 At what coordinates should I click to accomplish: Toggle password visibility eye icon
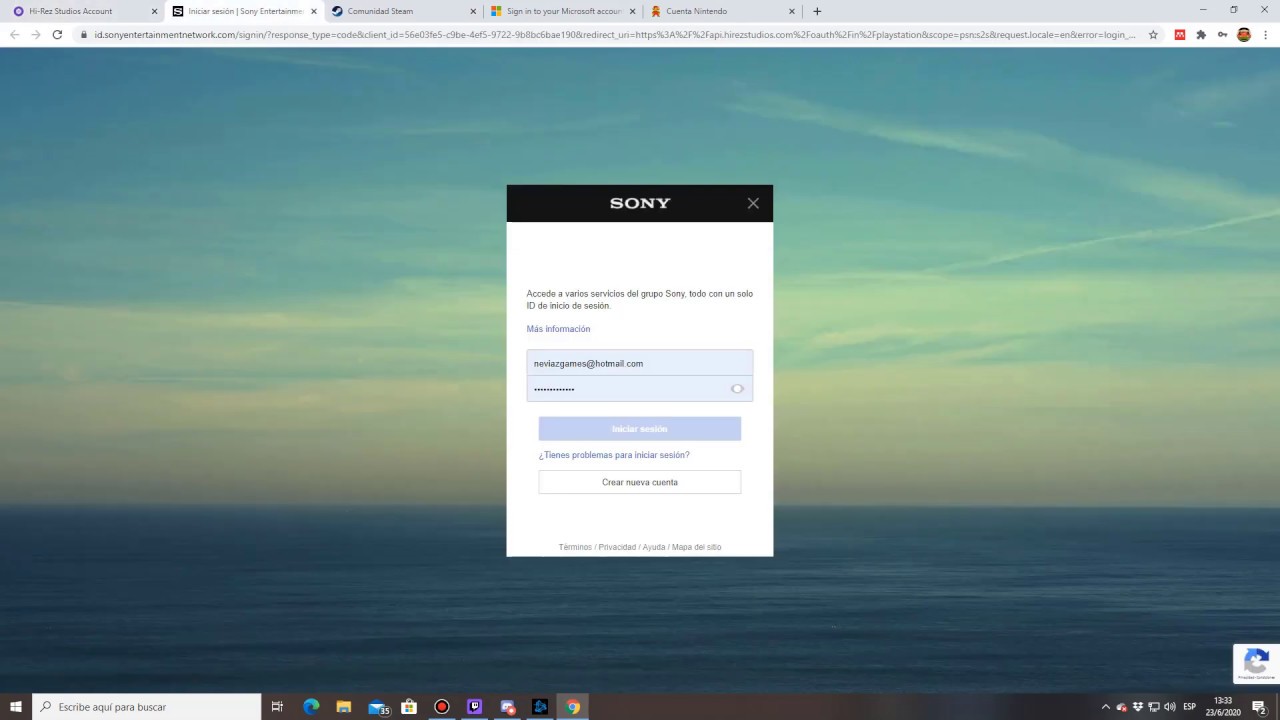[737, 389]
